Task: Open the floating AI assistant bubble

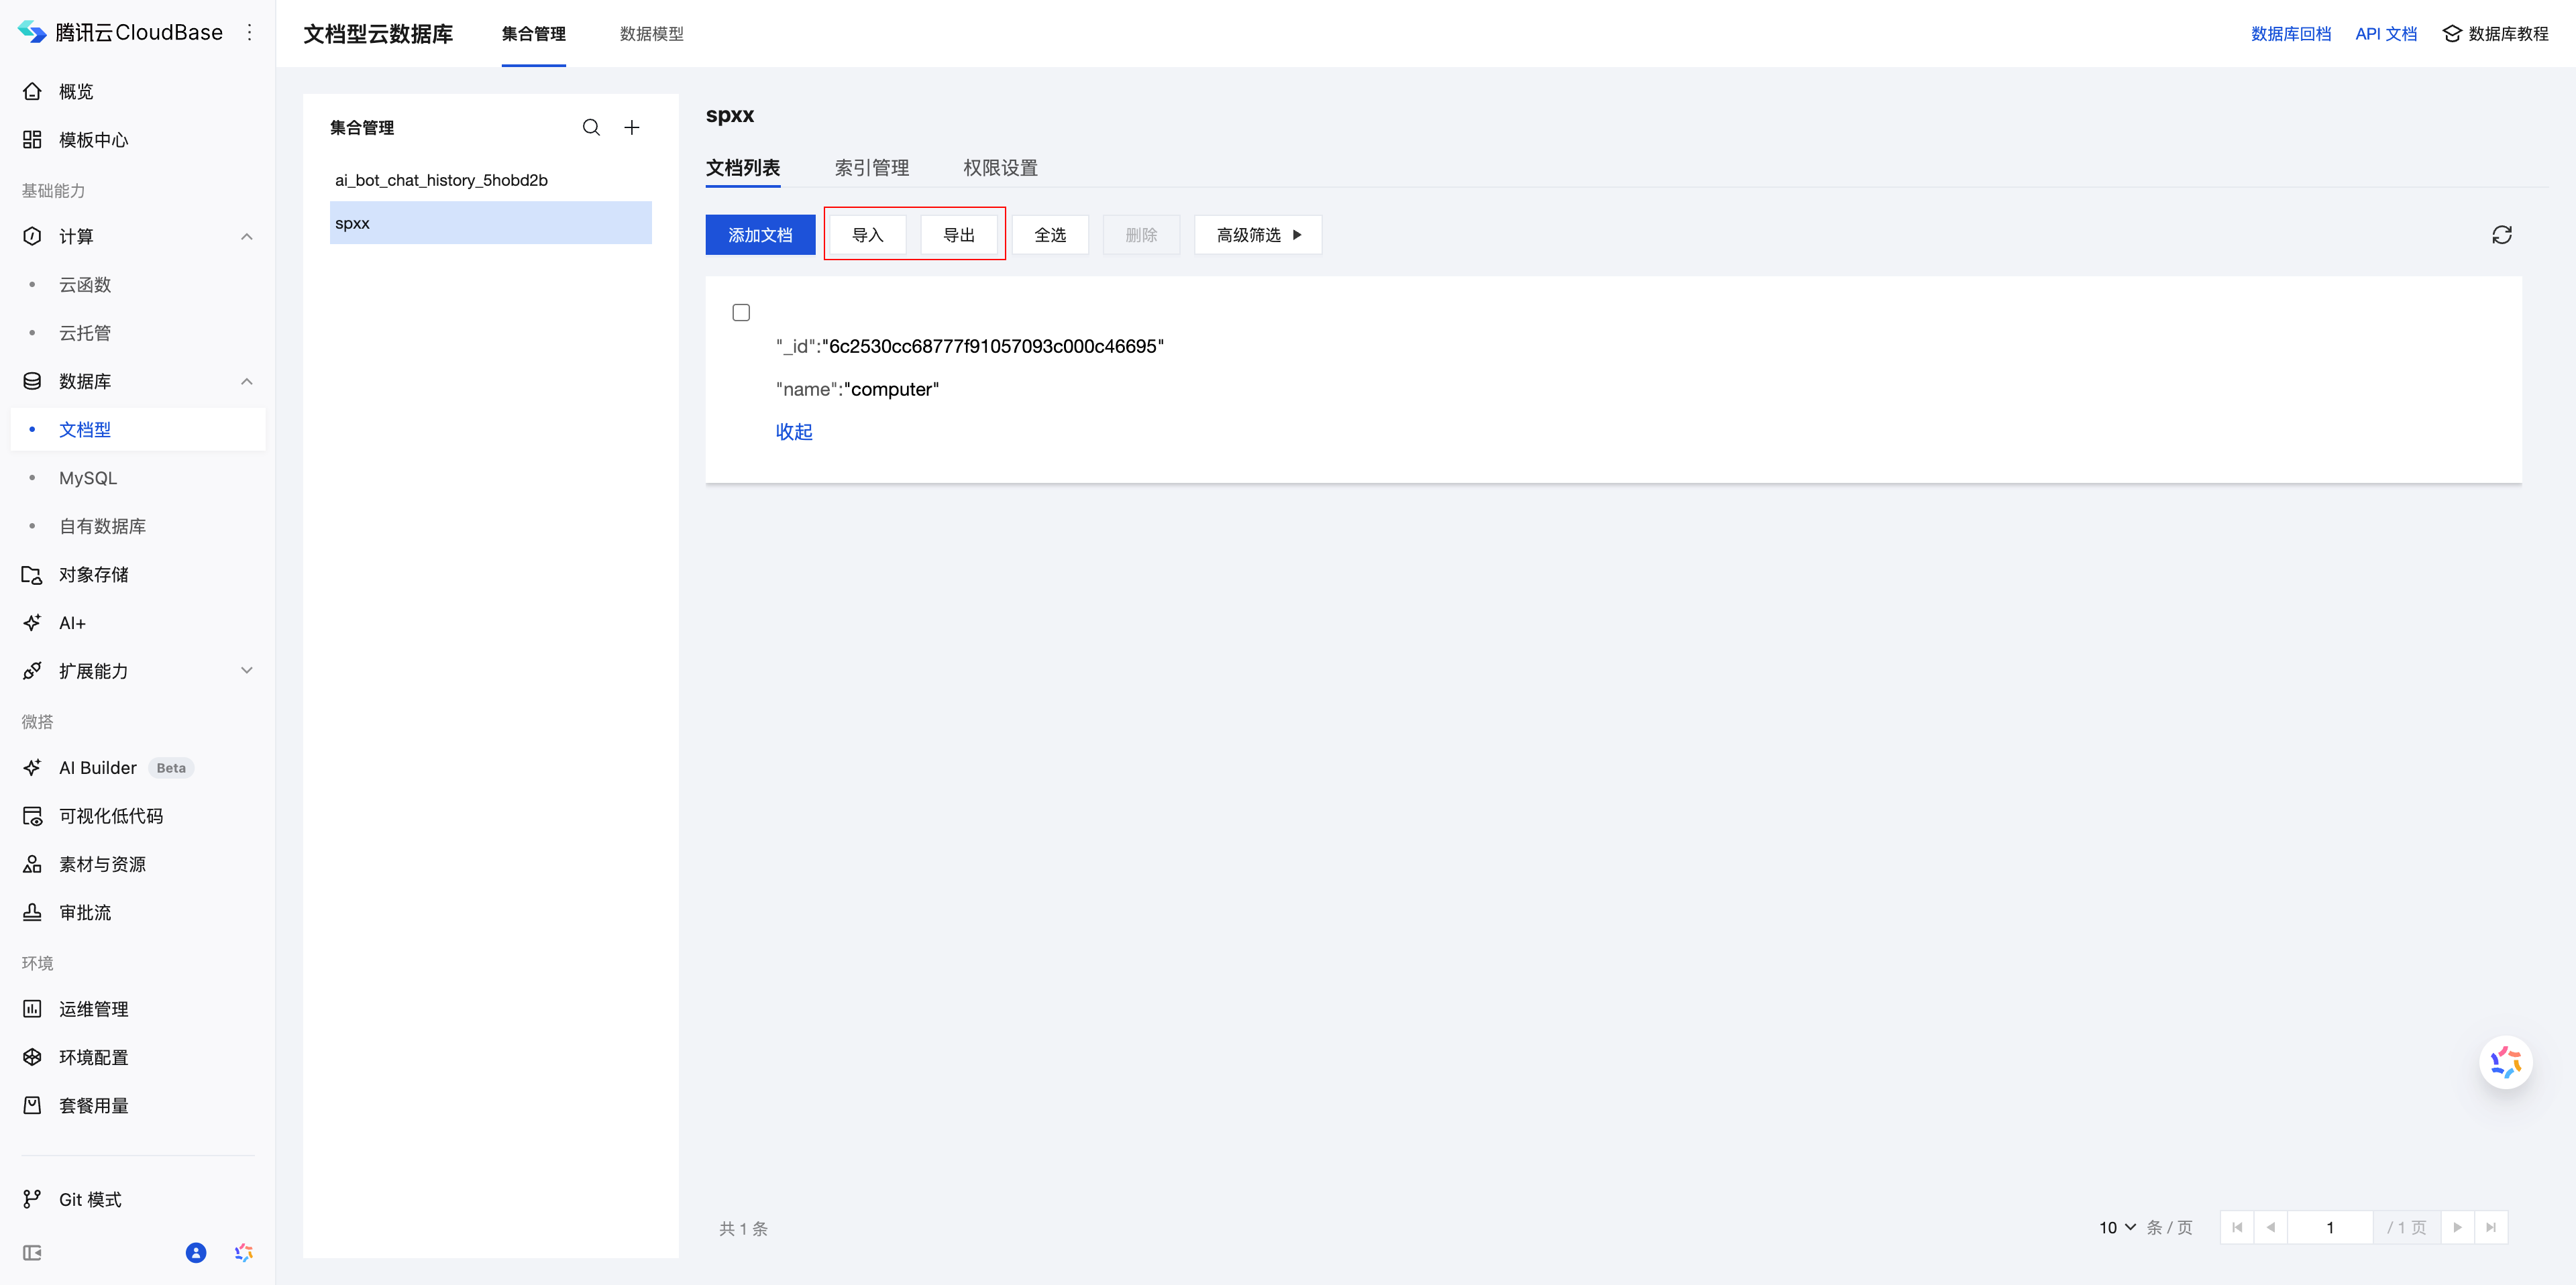Action: pyautogui.click(x=2506, y=1062)
